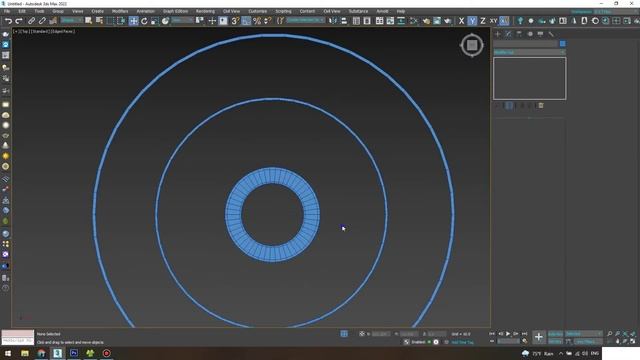Go to the end frame button
The width and height of the screenshot is (640, 360).
click(524, 334)
